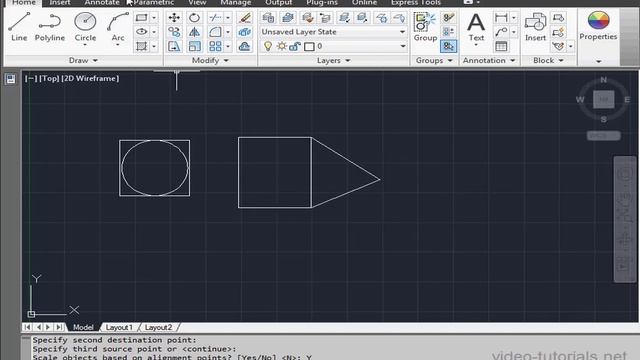640x360 pixels.
Task: Choose the Fillet tool
Action: click(x=215, y=32)
